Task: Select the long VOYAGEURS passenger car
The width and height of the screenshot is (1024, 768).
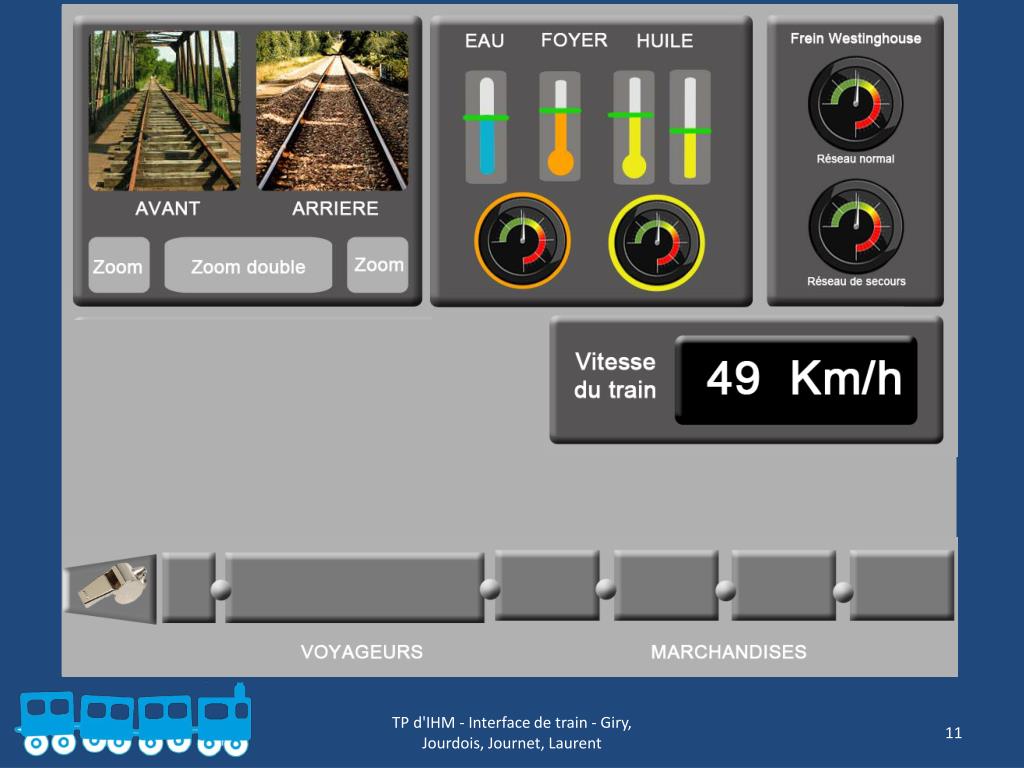Action: (x=355, y=587)
